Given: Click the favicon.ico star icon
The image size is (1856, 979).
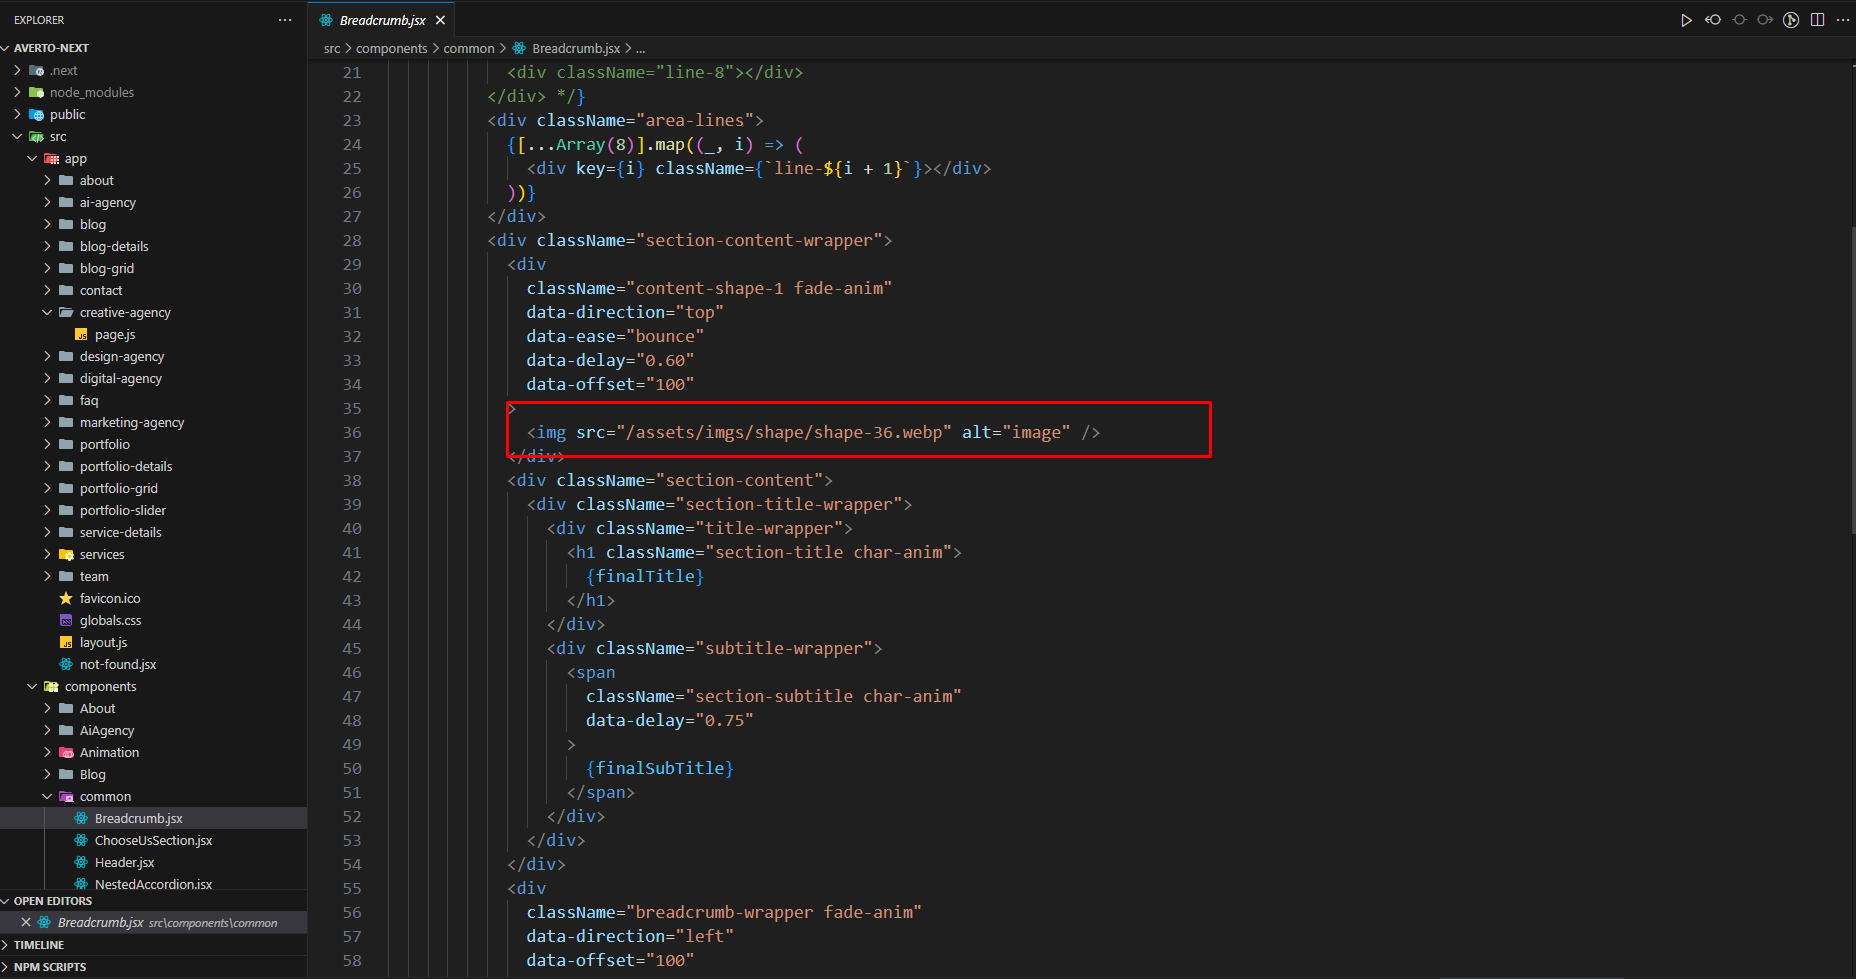Looking at the screenshot, I should click(66, 598).
